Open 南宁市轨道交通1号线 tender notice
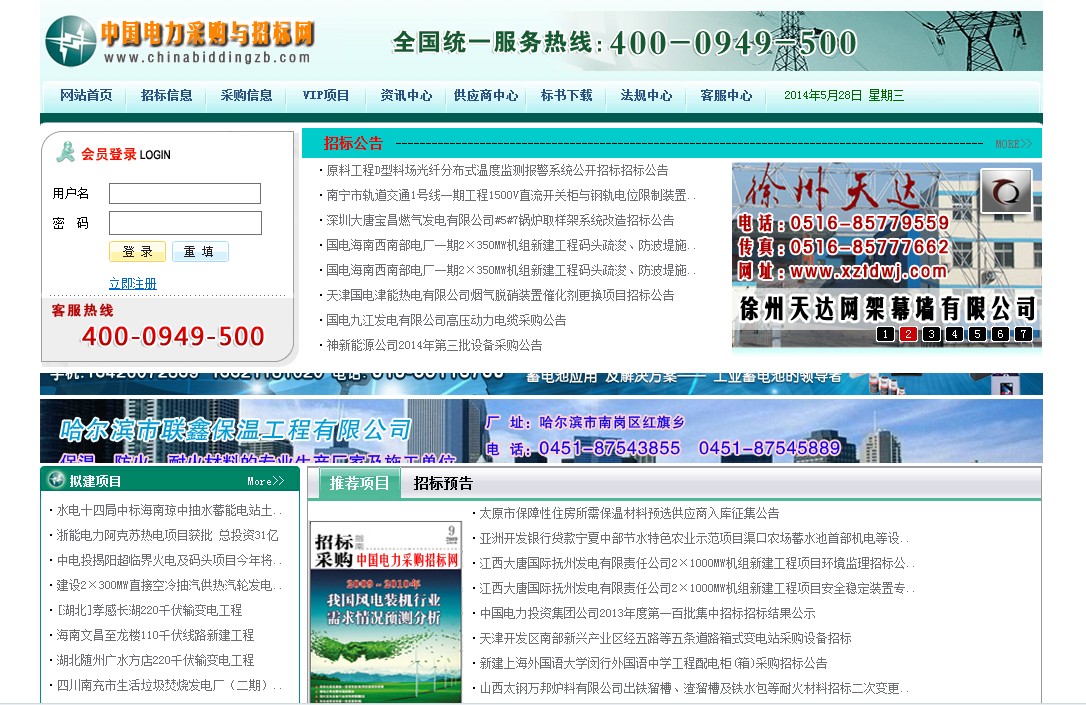The height and width of the screenshot is (705, 1086). pos(510,195)
